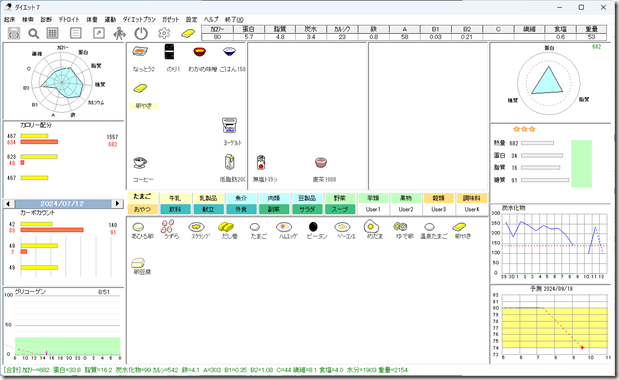Image resolution: width=619 pixels, height=380 pixels.
Task: Click the export arrow toolbar icon
Action: coord(99,33)
